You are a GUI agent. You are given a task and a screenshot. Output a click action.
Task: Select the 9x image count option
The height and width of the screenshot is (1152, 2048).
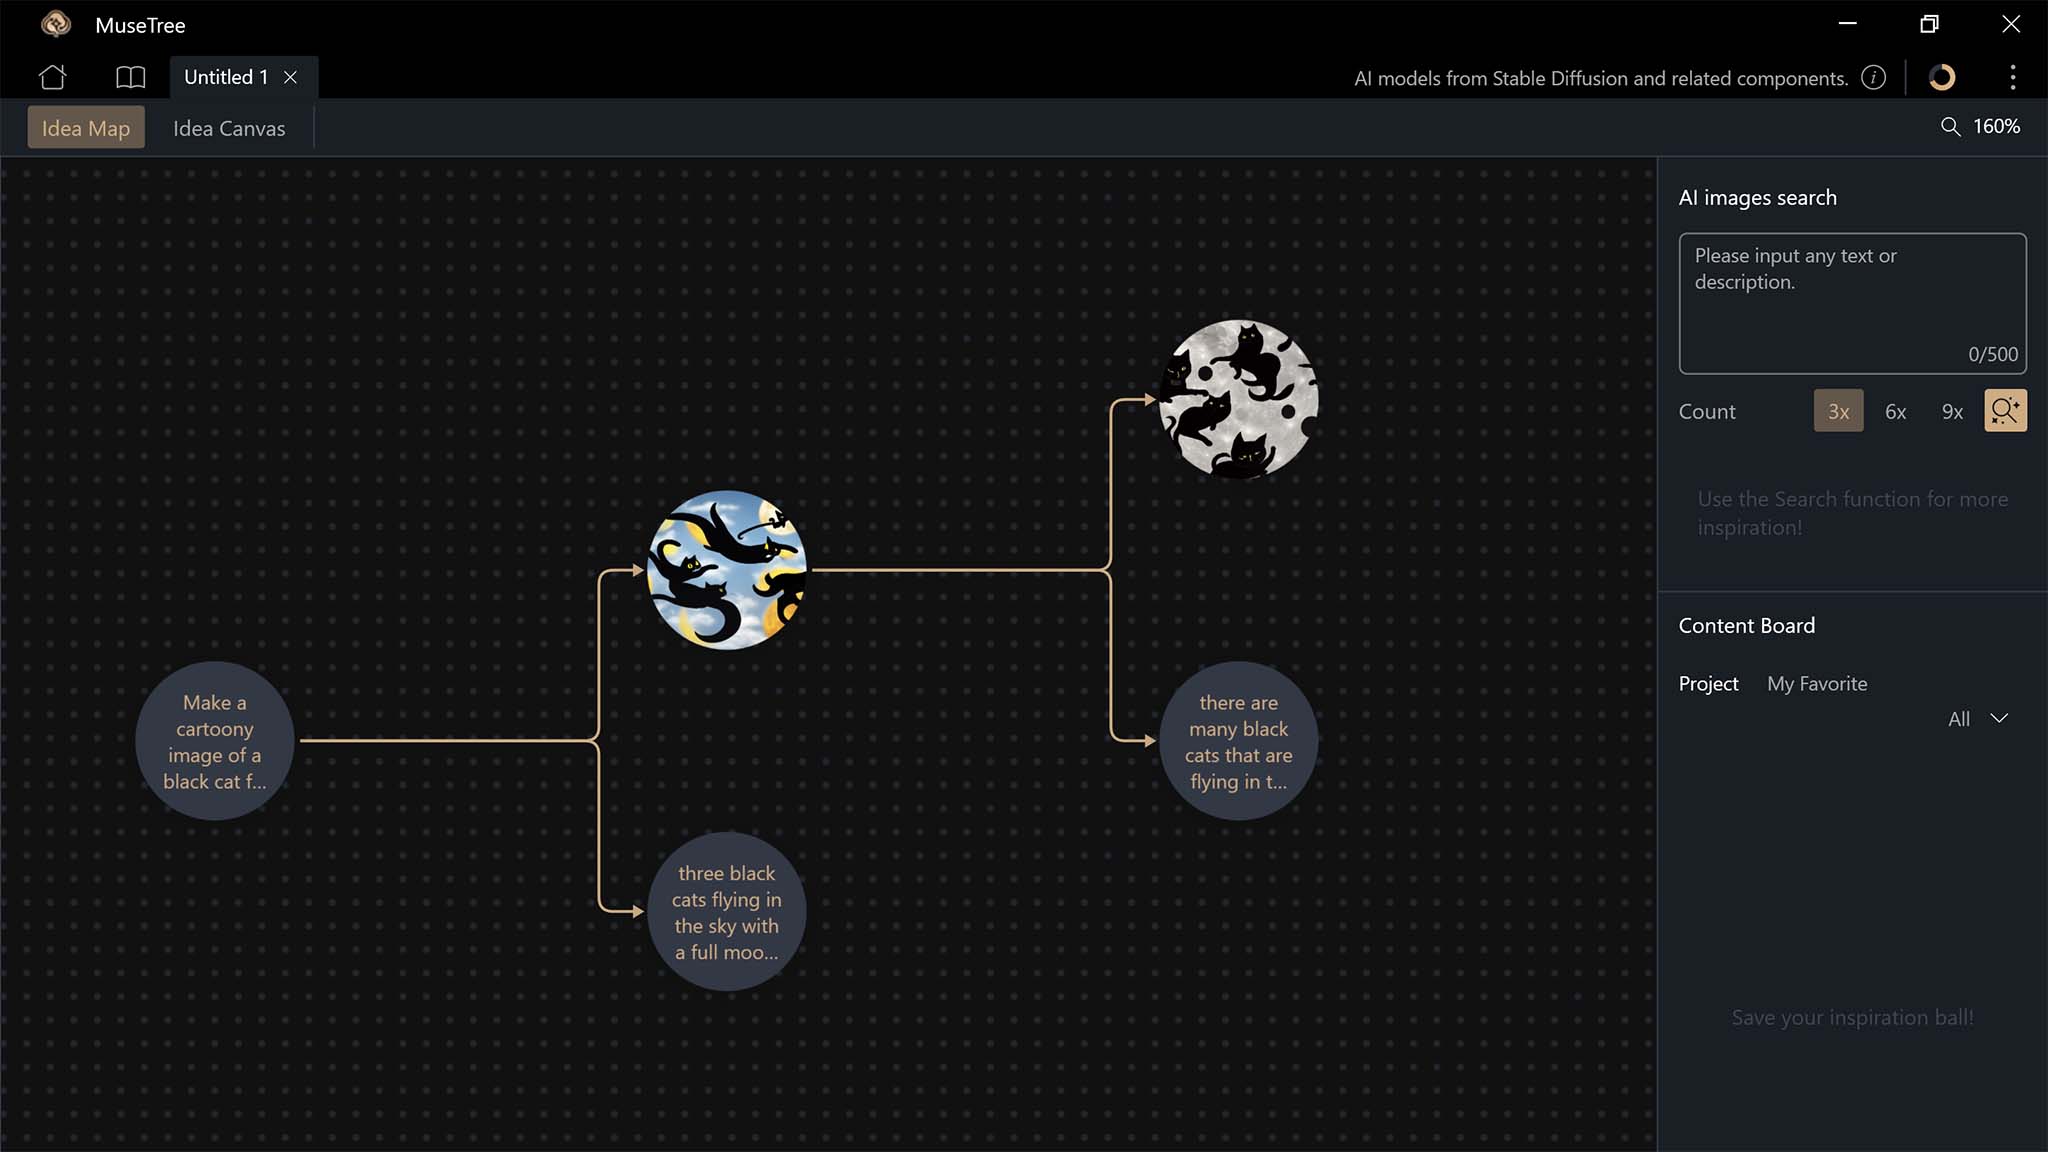1952,411
